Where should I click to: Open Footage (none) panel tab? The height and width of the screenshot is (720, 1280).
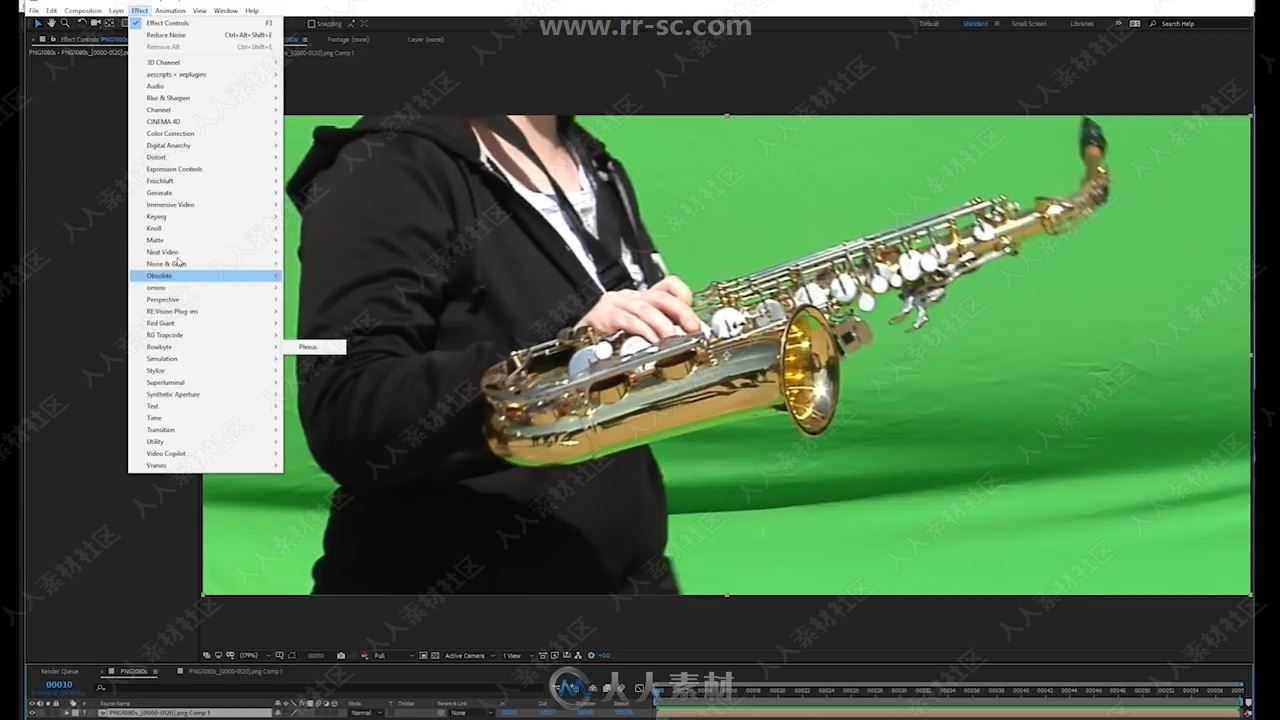click(348, 39)
